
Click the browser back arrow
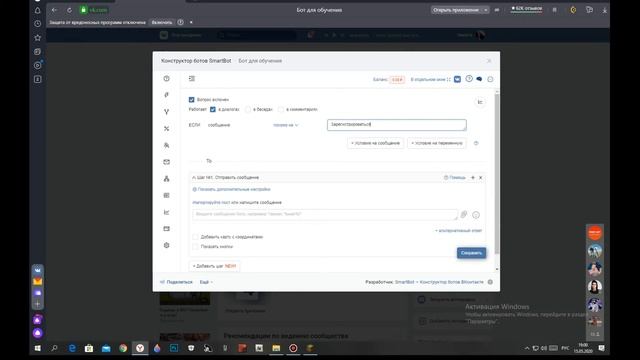click(54, 10)
